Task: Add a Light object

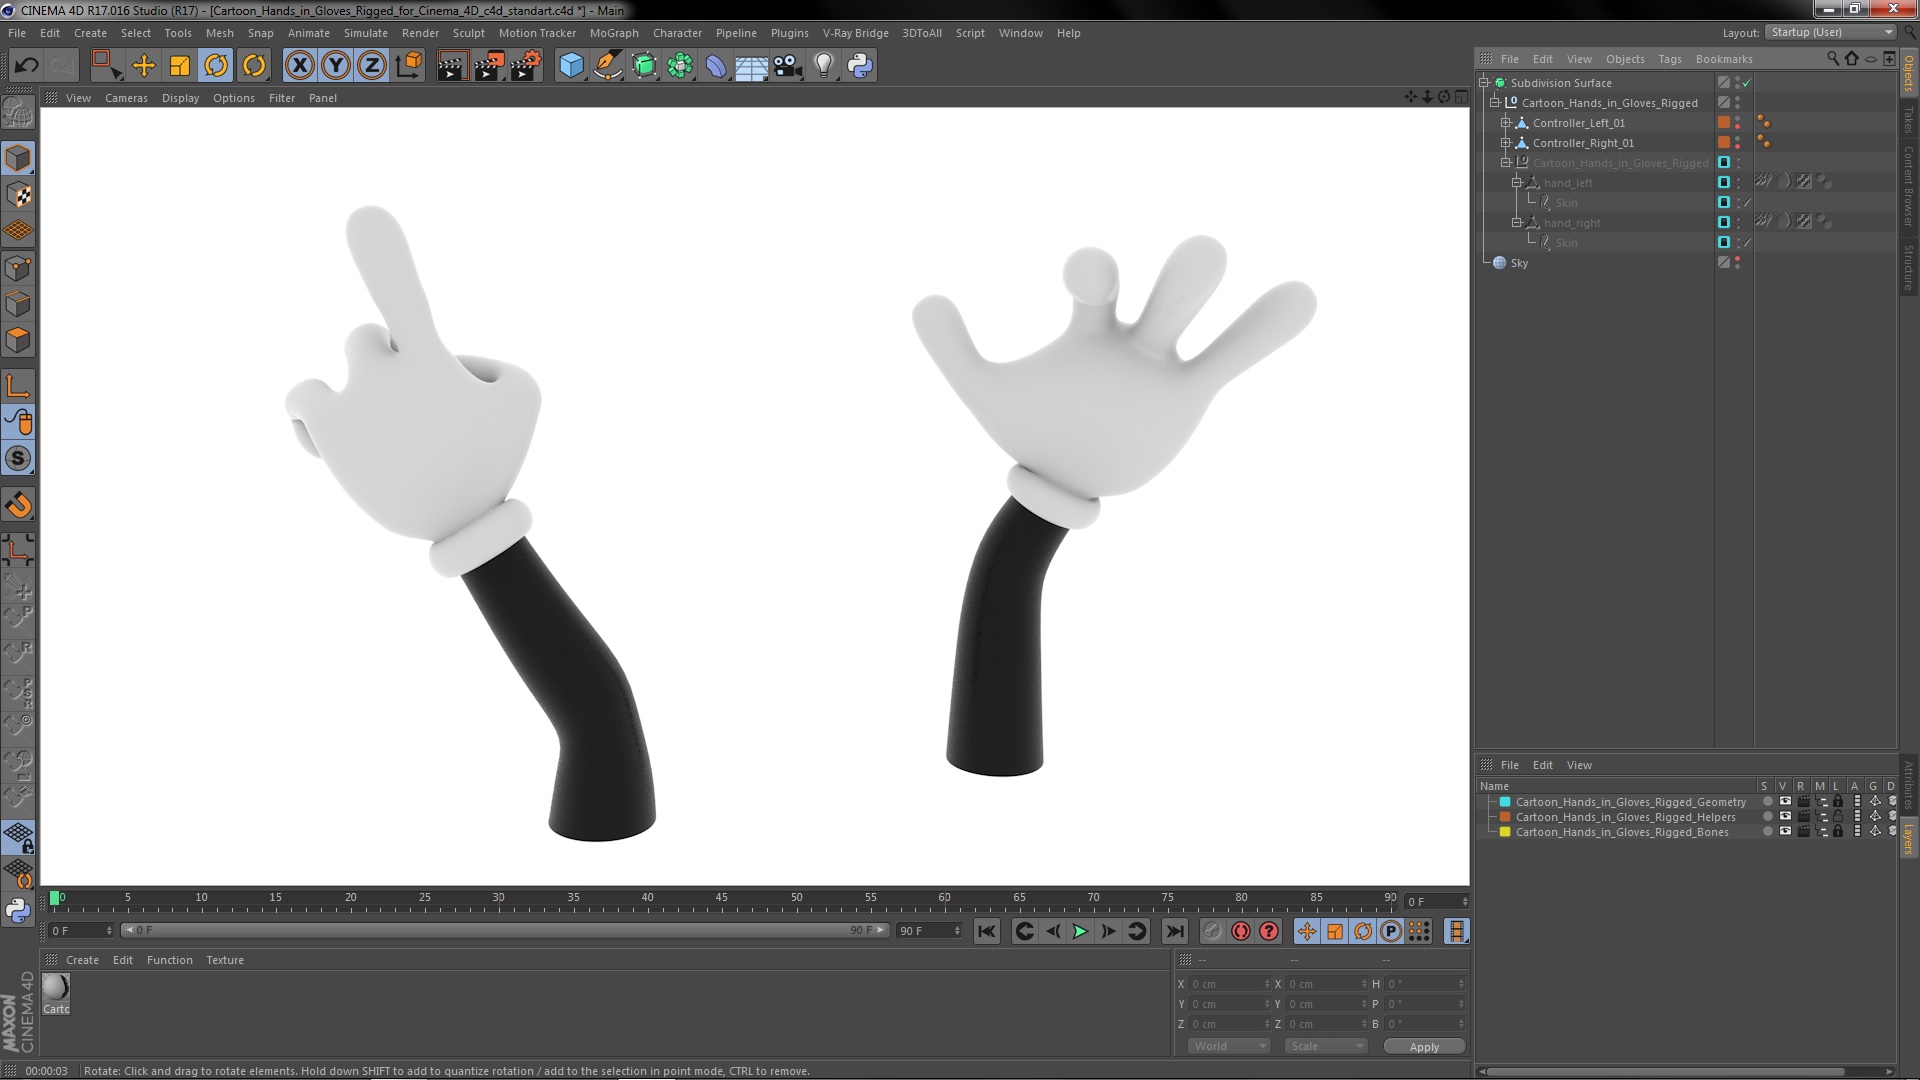Action: (824, 66)
